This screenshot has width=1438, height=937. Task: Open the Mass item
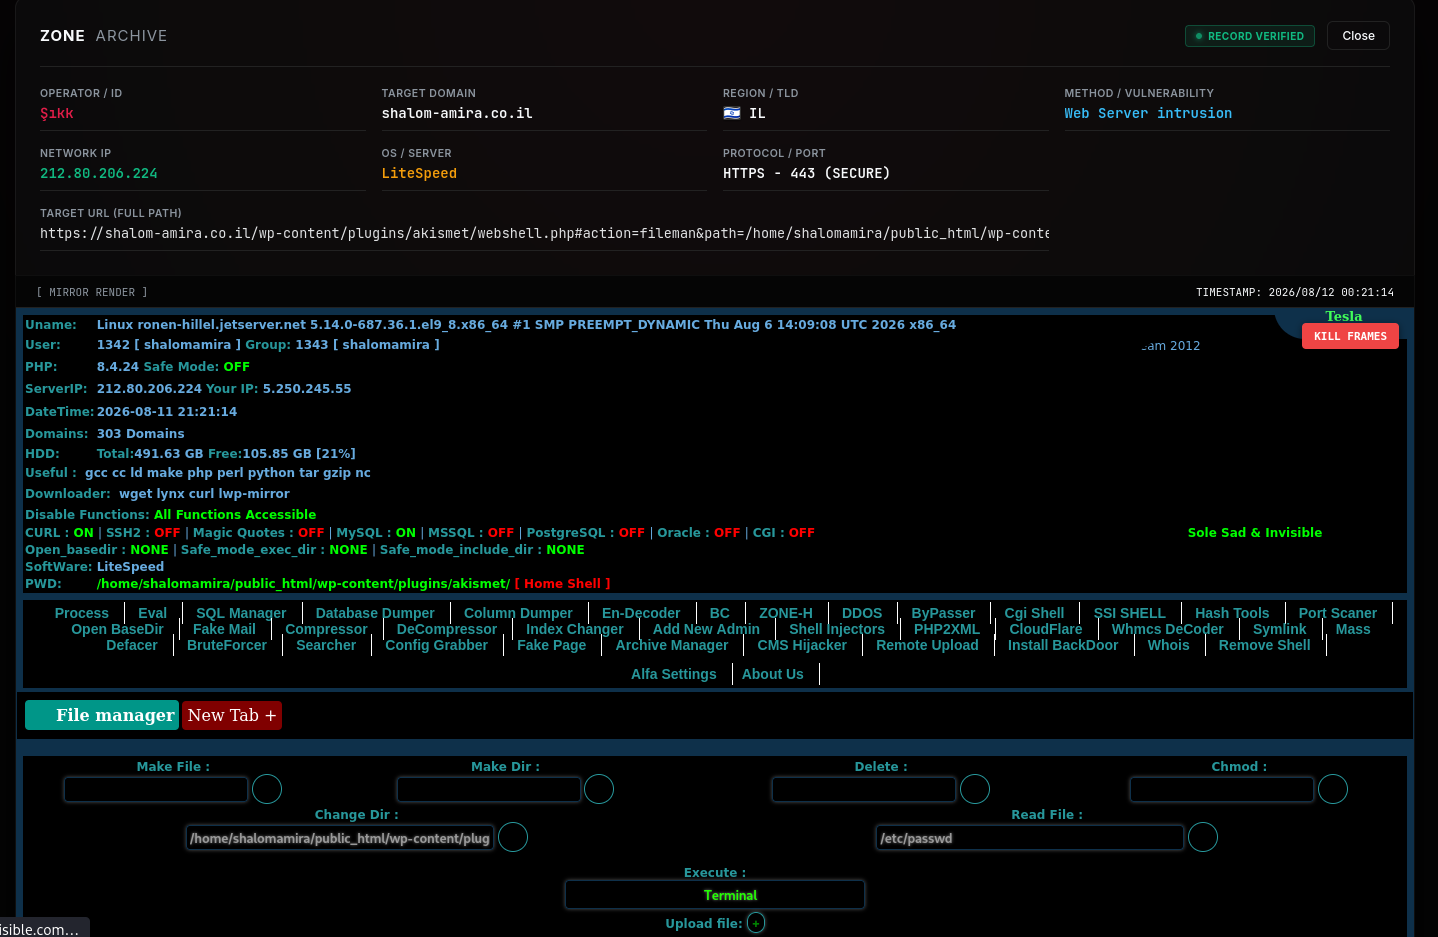click(x=1353, y=629)
